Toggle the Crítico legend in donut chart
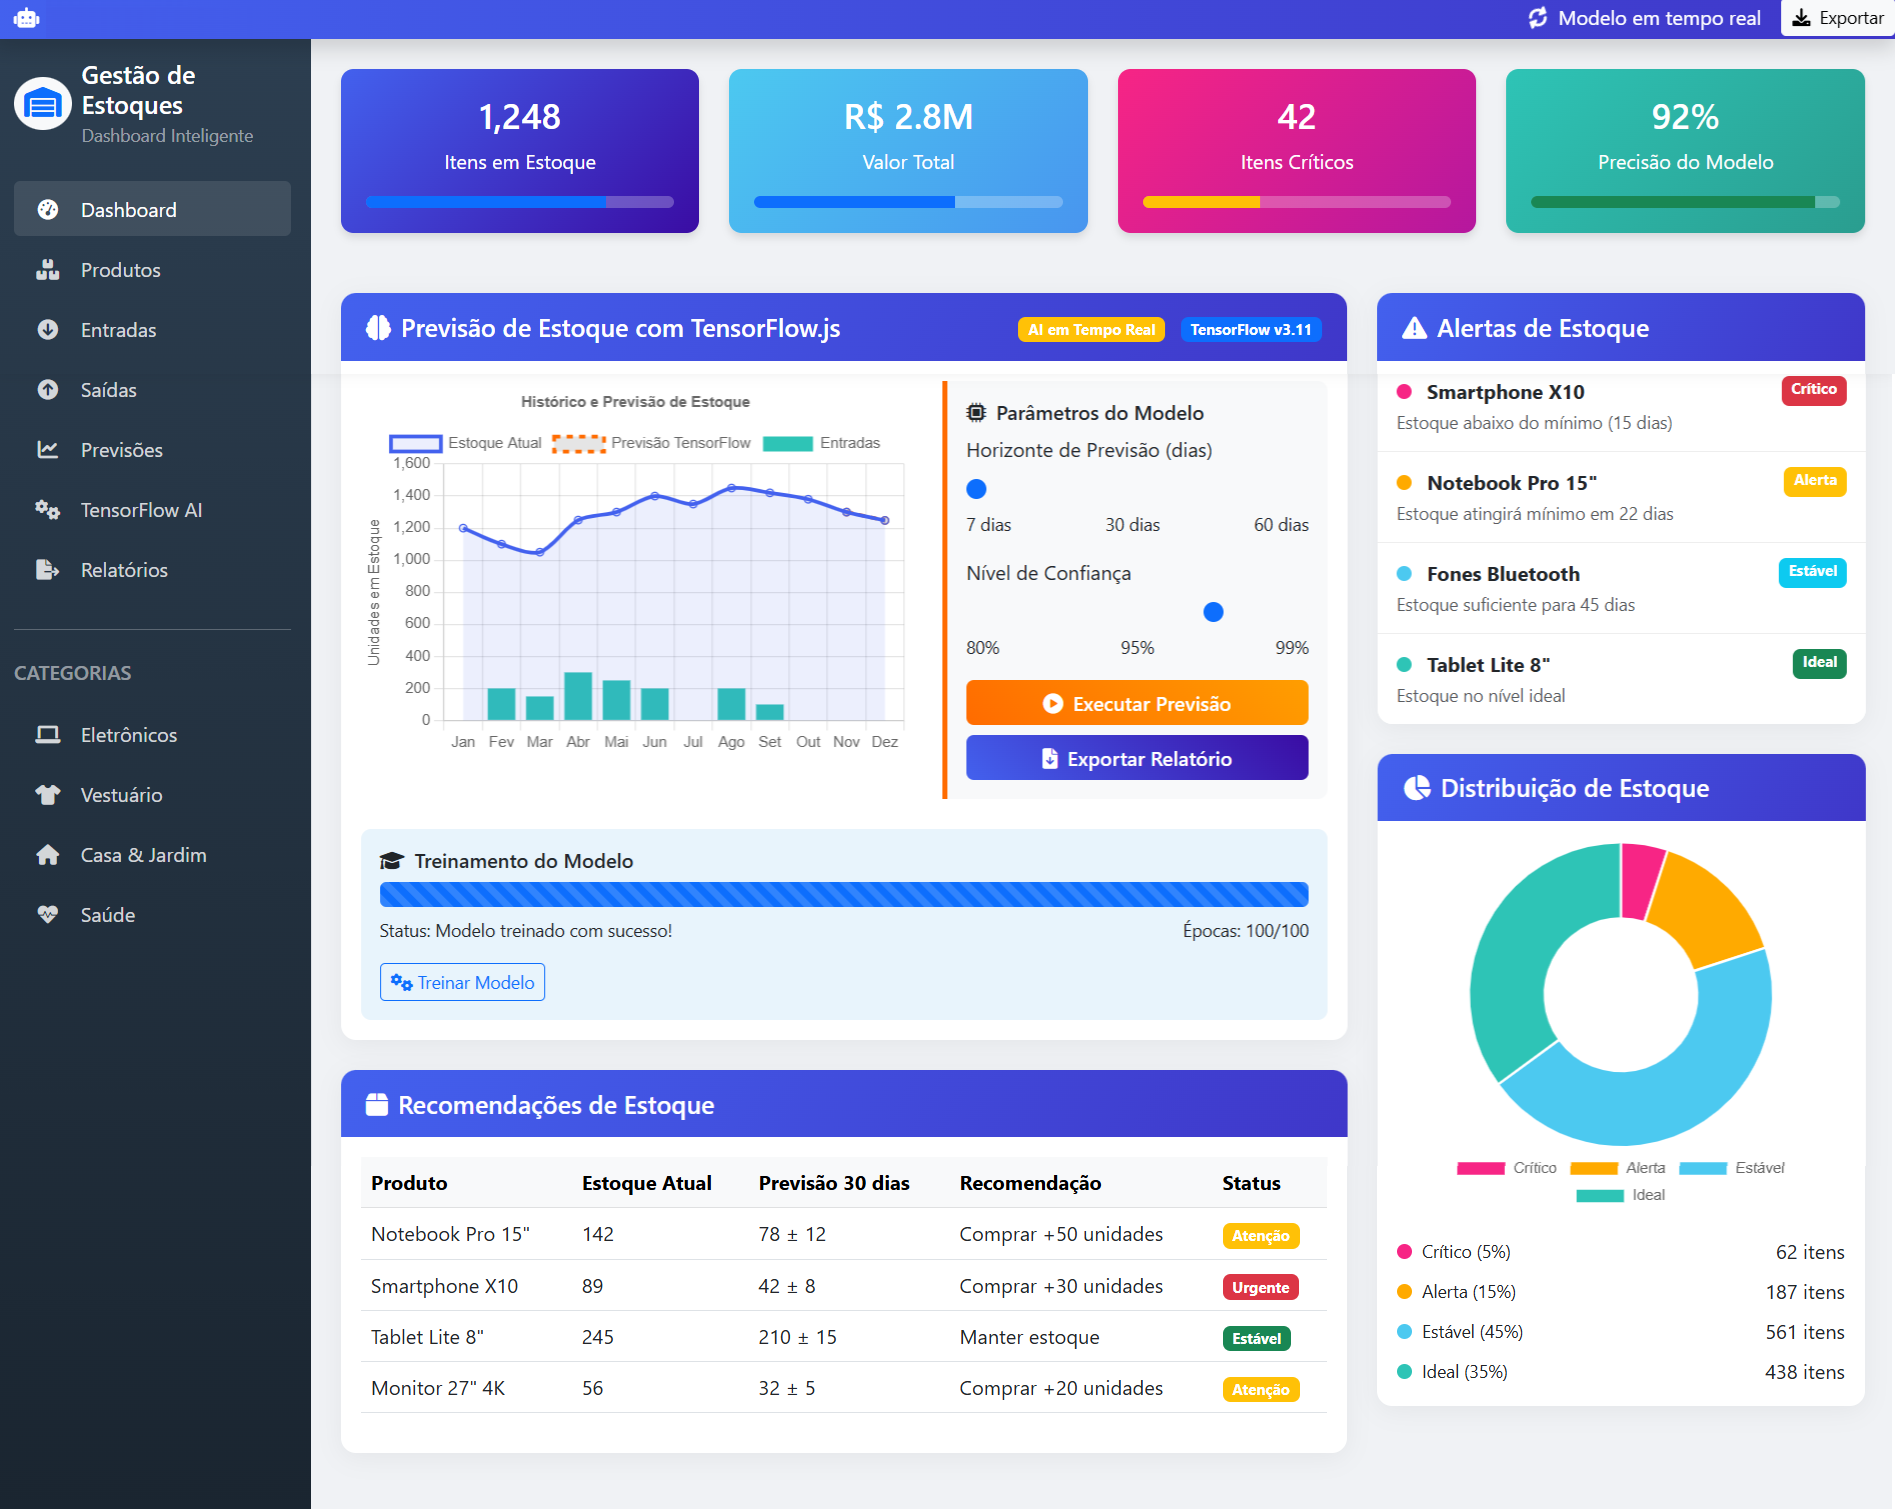 [x=1506, y=1168]
